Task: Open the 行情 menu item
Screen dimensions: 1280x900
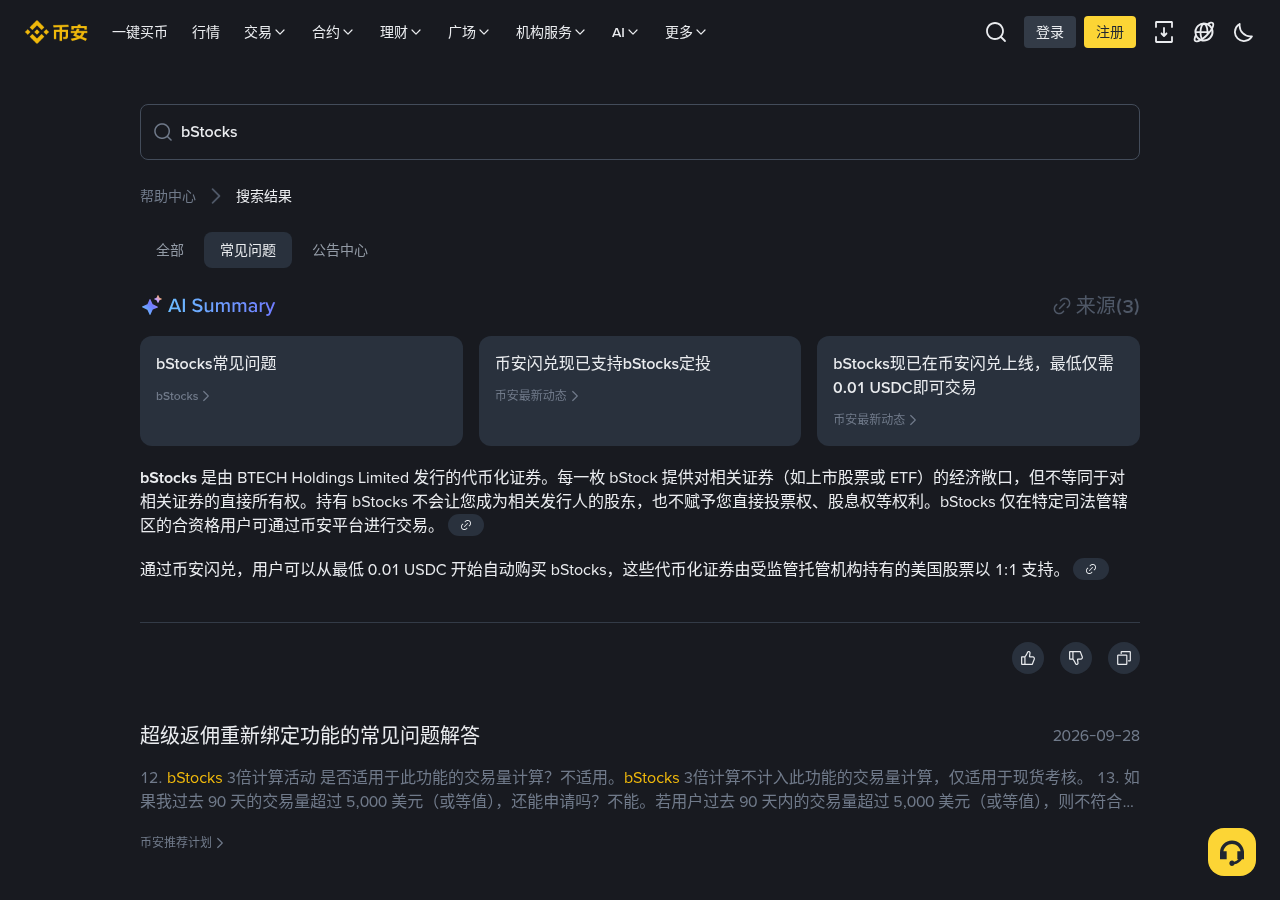Action: point(206,32)
